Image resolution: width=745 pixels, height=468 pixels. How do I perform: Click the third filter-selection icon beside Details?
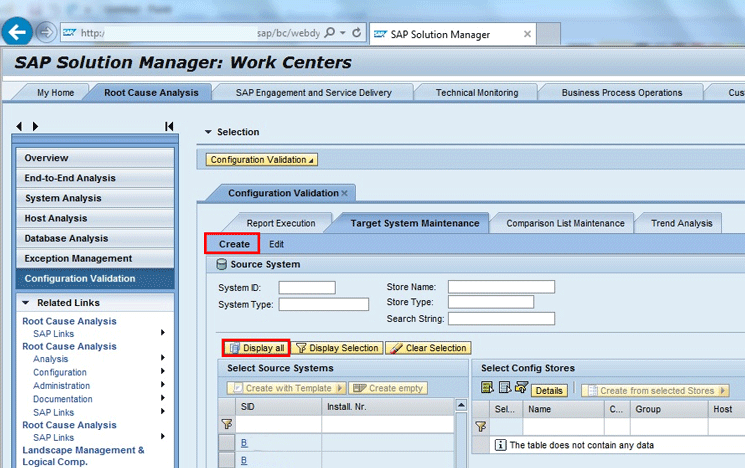click(x=521, y=388)
